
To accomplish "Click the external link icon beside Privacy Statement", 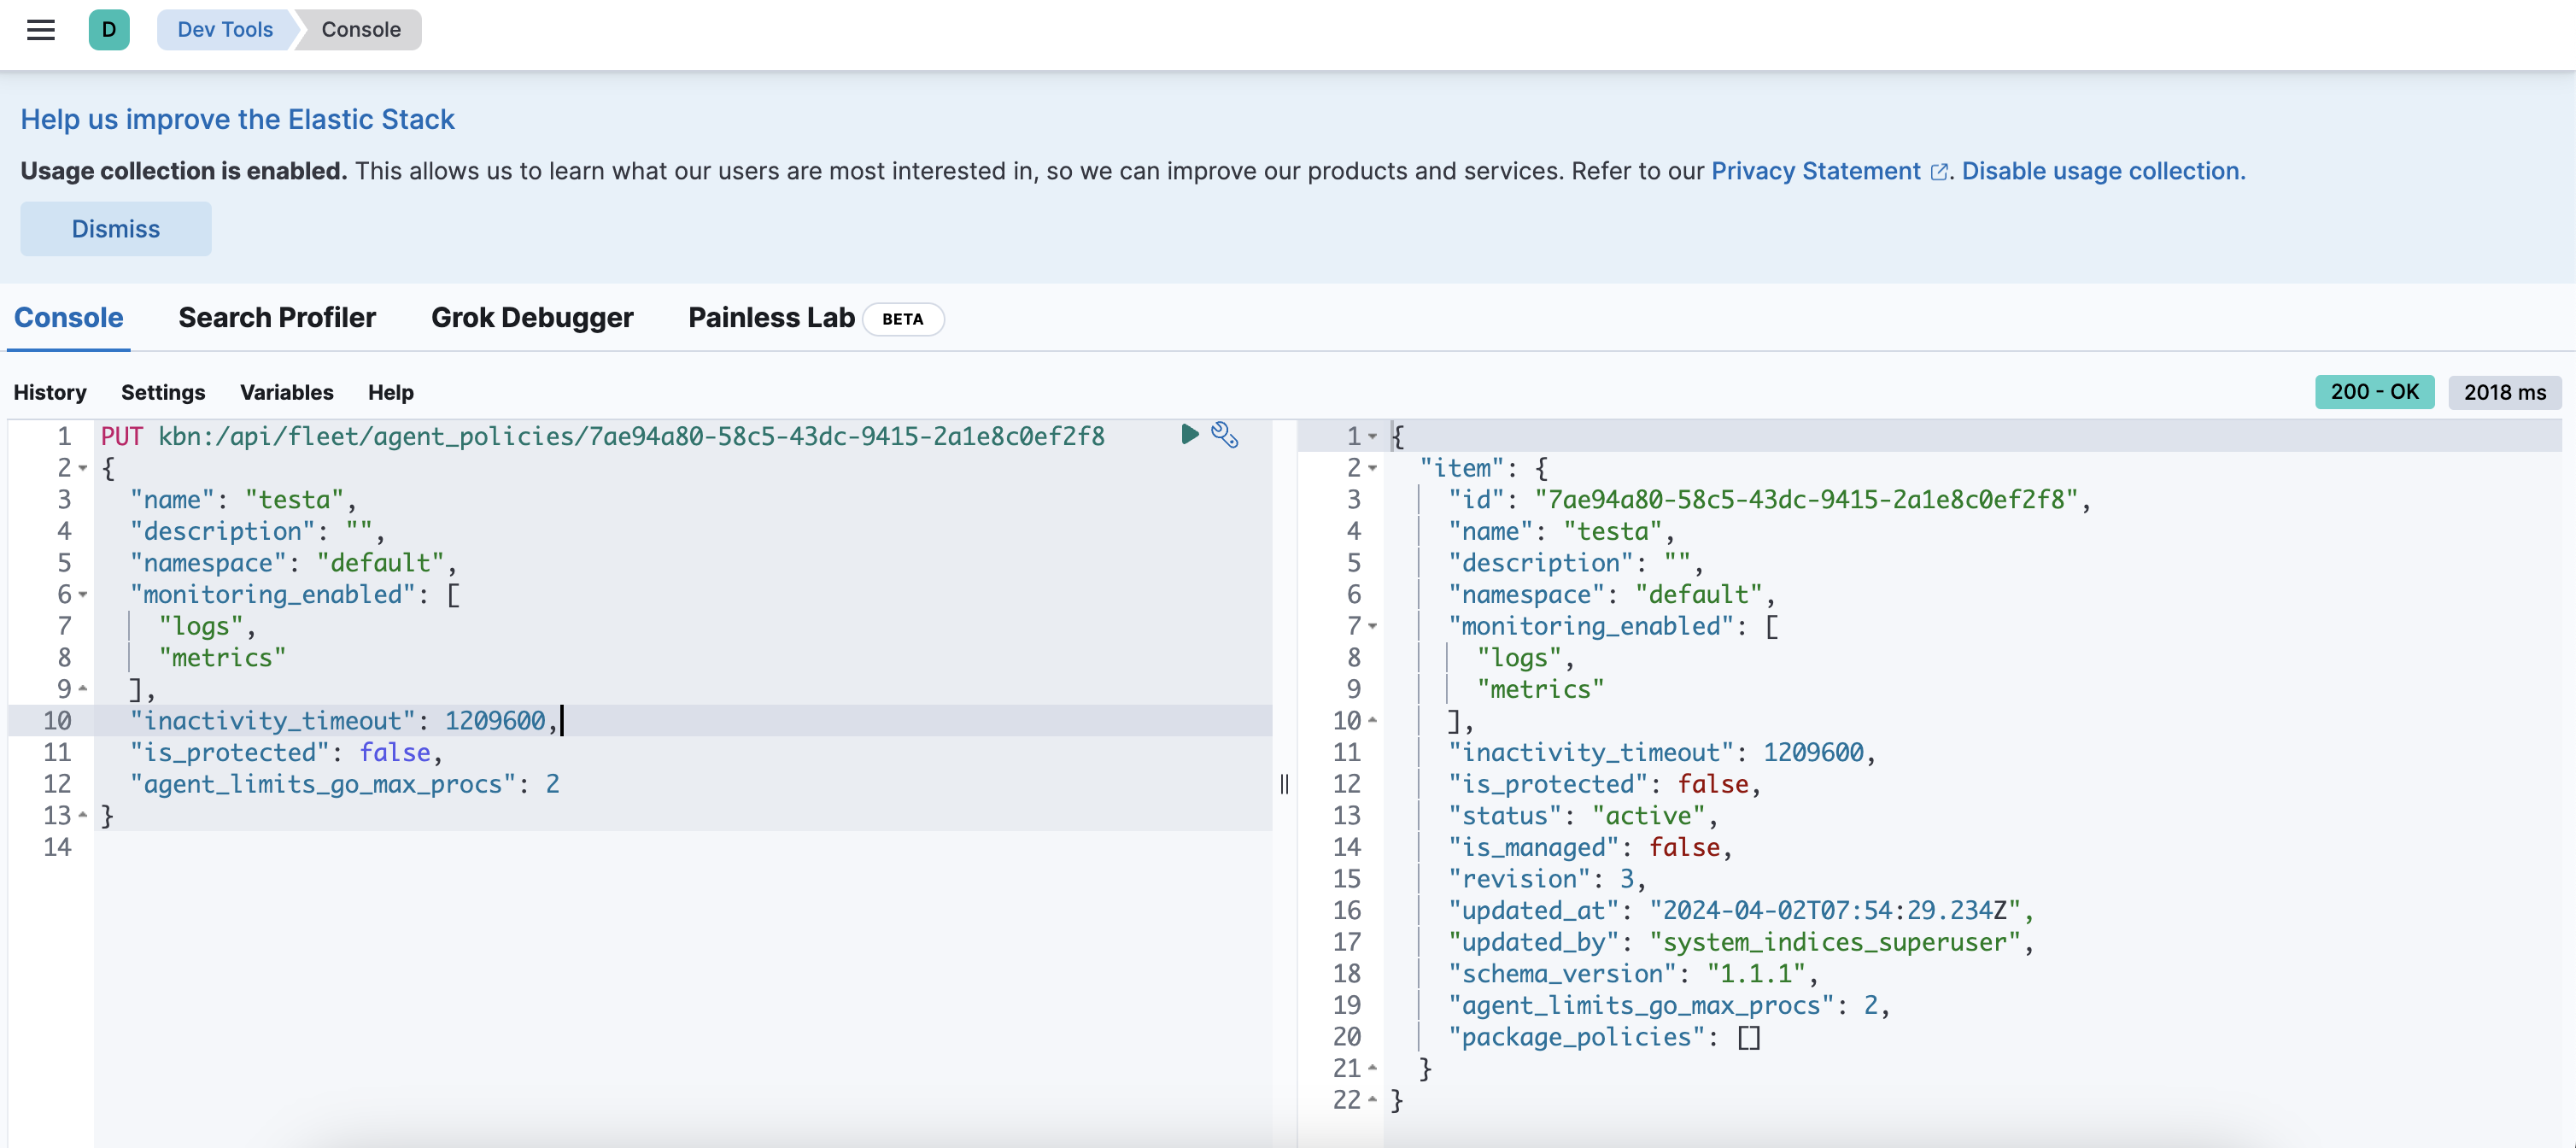I will click(1938, 172).
